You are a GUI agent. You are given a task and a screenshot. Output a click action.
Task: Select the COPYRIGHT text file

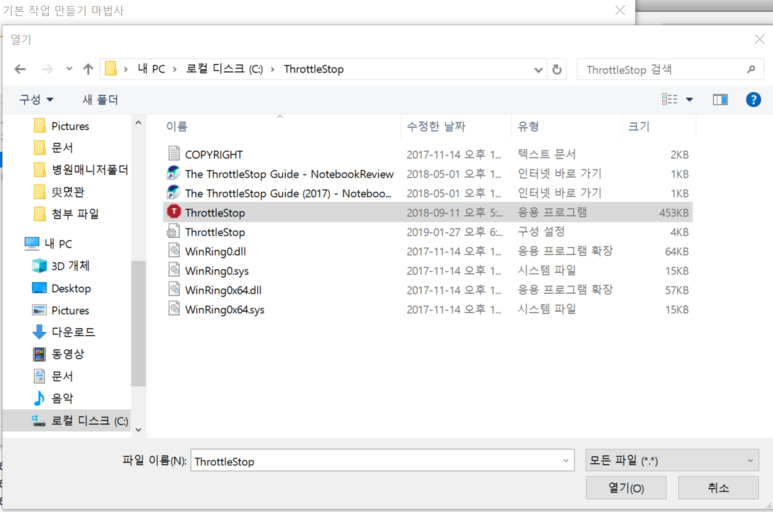(428, 154)
